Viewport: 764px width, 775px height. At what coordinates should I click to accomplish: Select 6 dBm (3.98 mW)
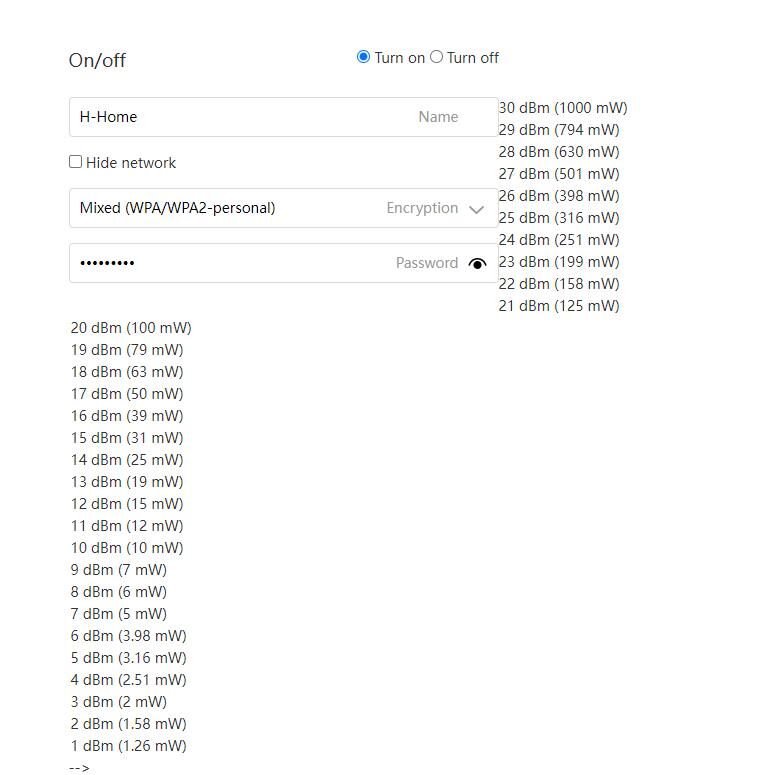point(128,636)
